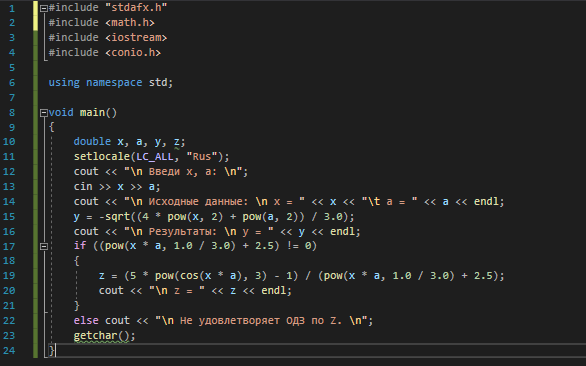Click the 'double' type keyword
This screenshot has height=366, width=586.
[x=92, y=141]
